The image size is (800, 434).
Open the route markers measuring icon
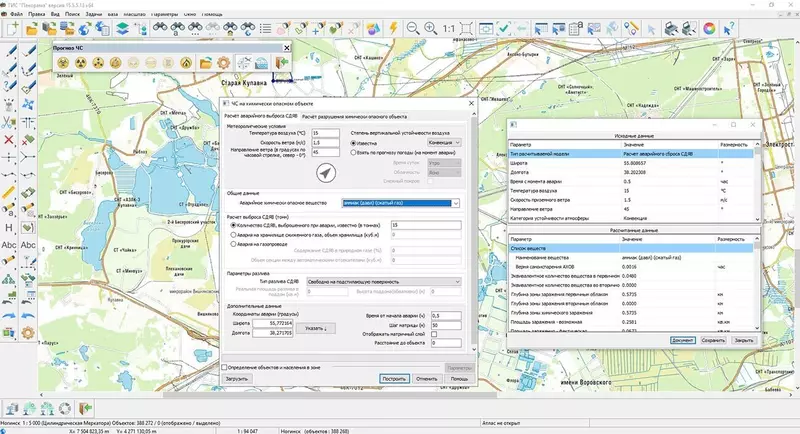[x=631, y=29]
